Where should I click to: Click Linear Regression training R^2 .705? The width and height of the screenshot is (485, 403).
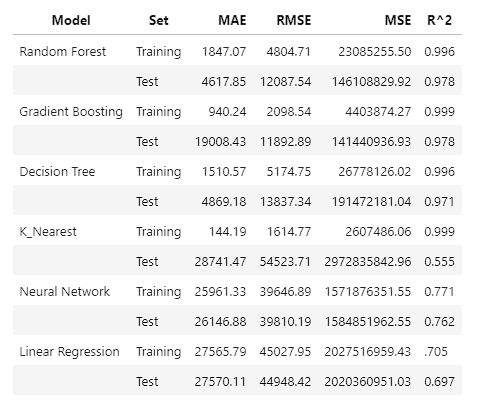tap(436, 352)
